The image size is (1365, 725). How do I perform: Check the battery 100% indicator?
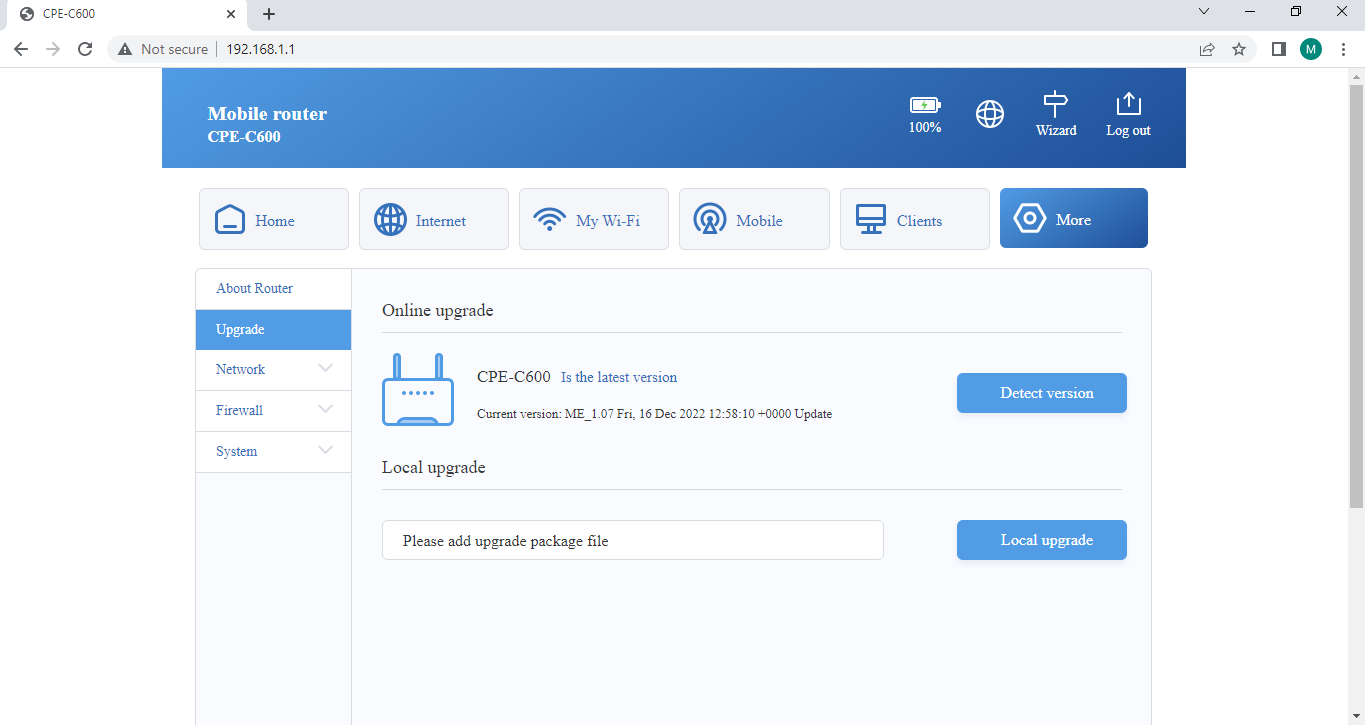click(925, 115)
